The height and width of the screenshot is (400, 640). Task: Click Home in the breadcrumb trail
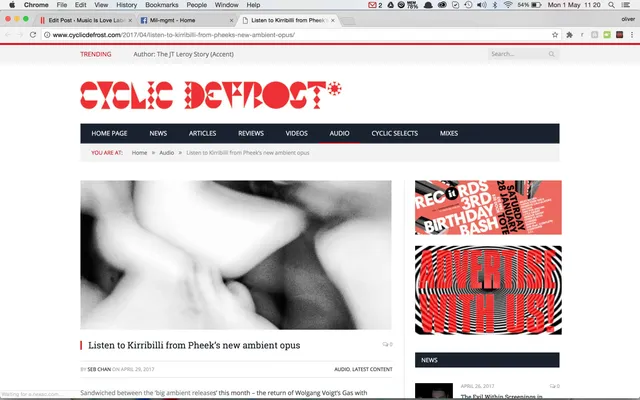point(139,153)
